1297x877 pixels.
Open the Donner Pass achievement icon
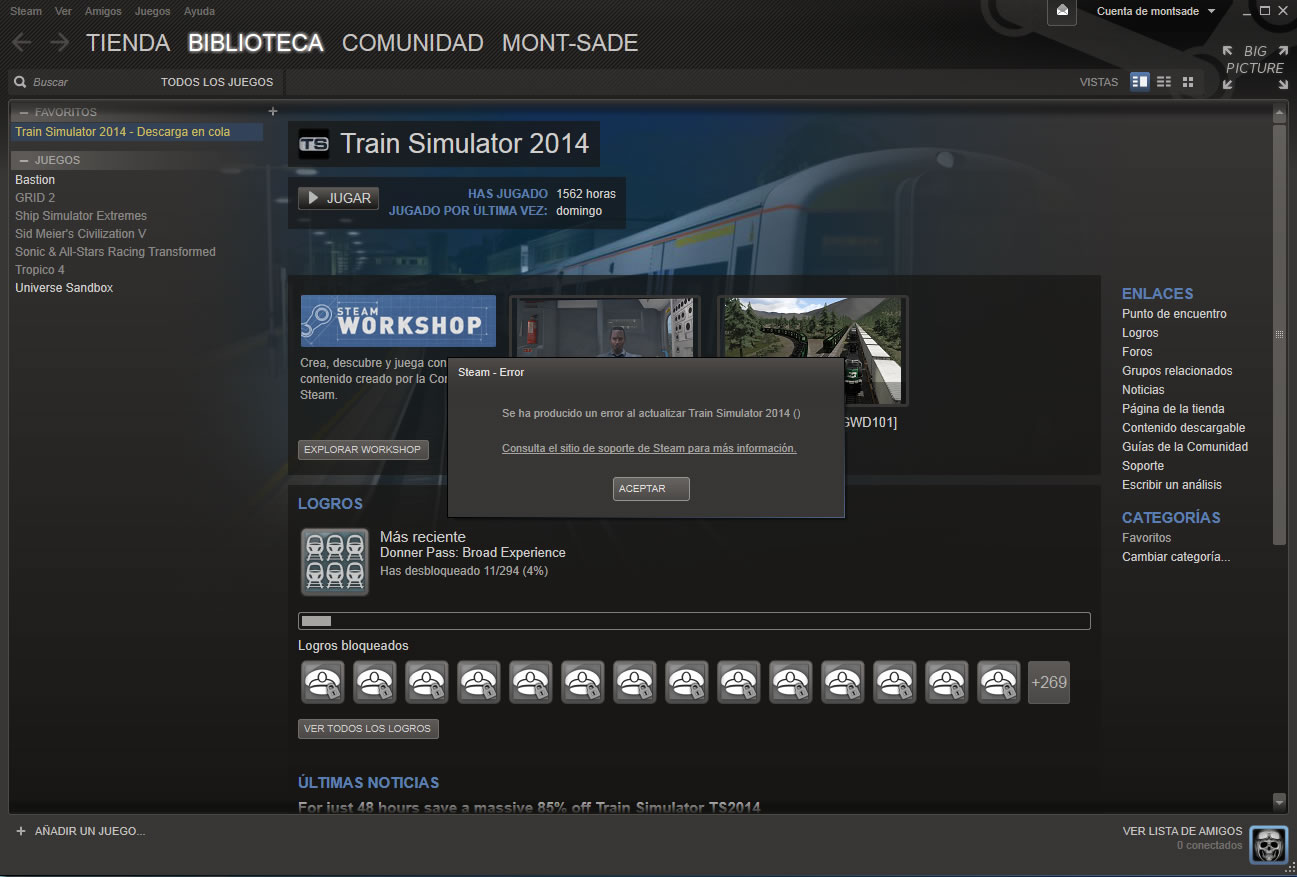click(335, 562)
